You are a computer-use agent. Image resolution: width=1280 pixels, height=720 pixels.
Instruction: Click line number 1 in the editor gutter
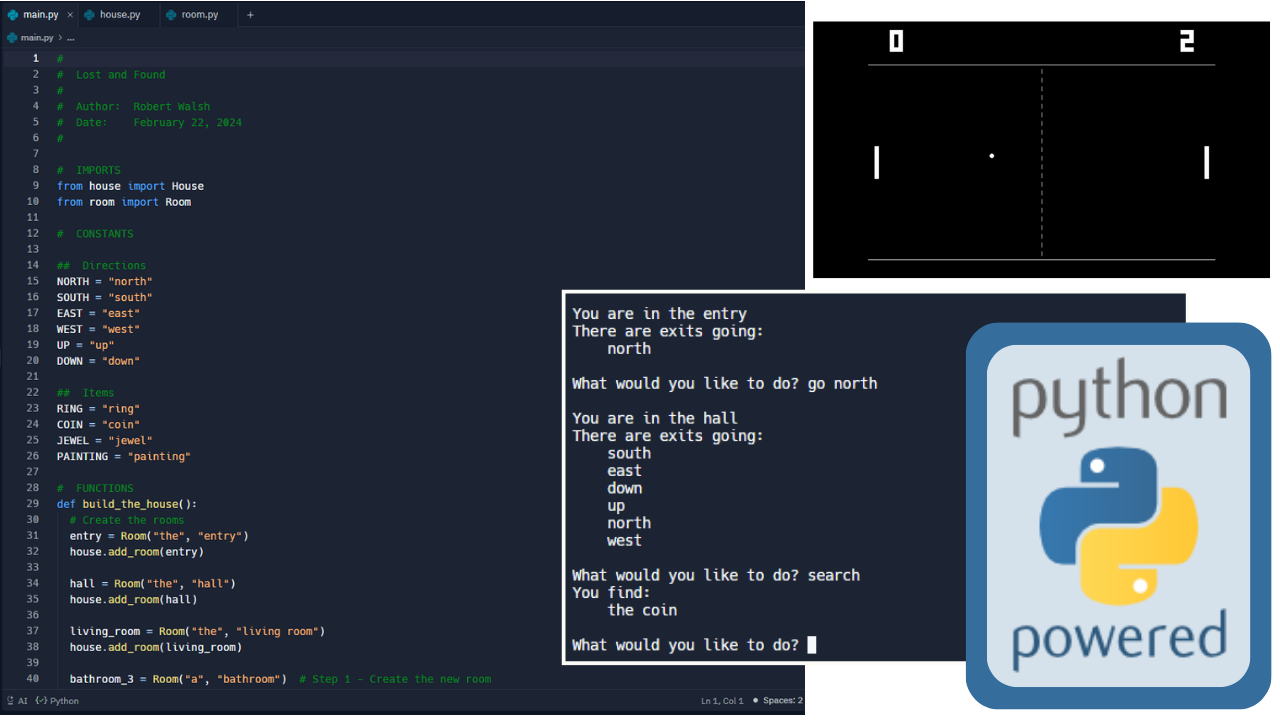[x=36, y=59]
